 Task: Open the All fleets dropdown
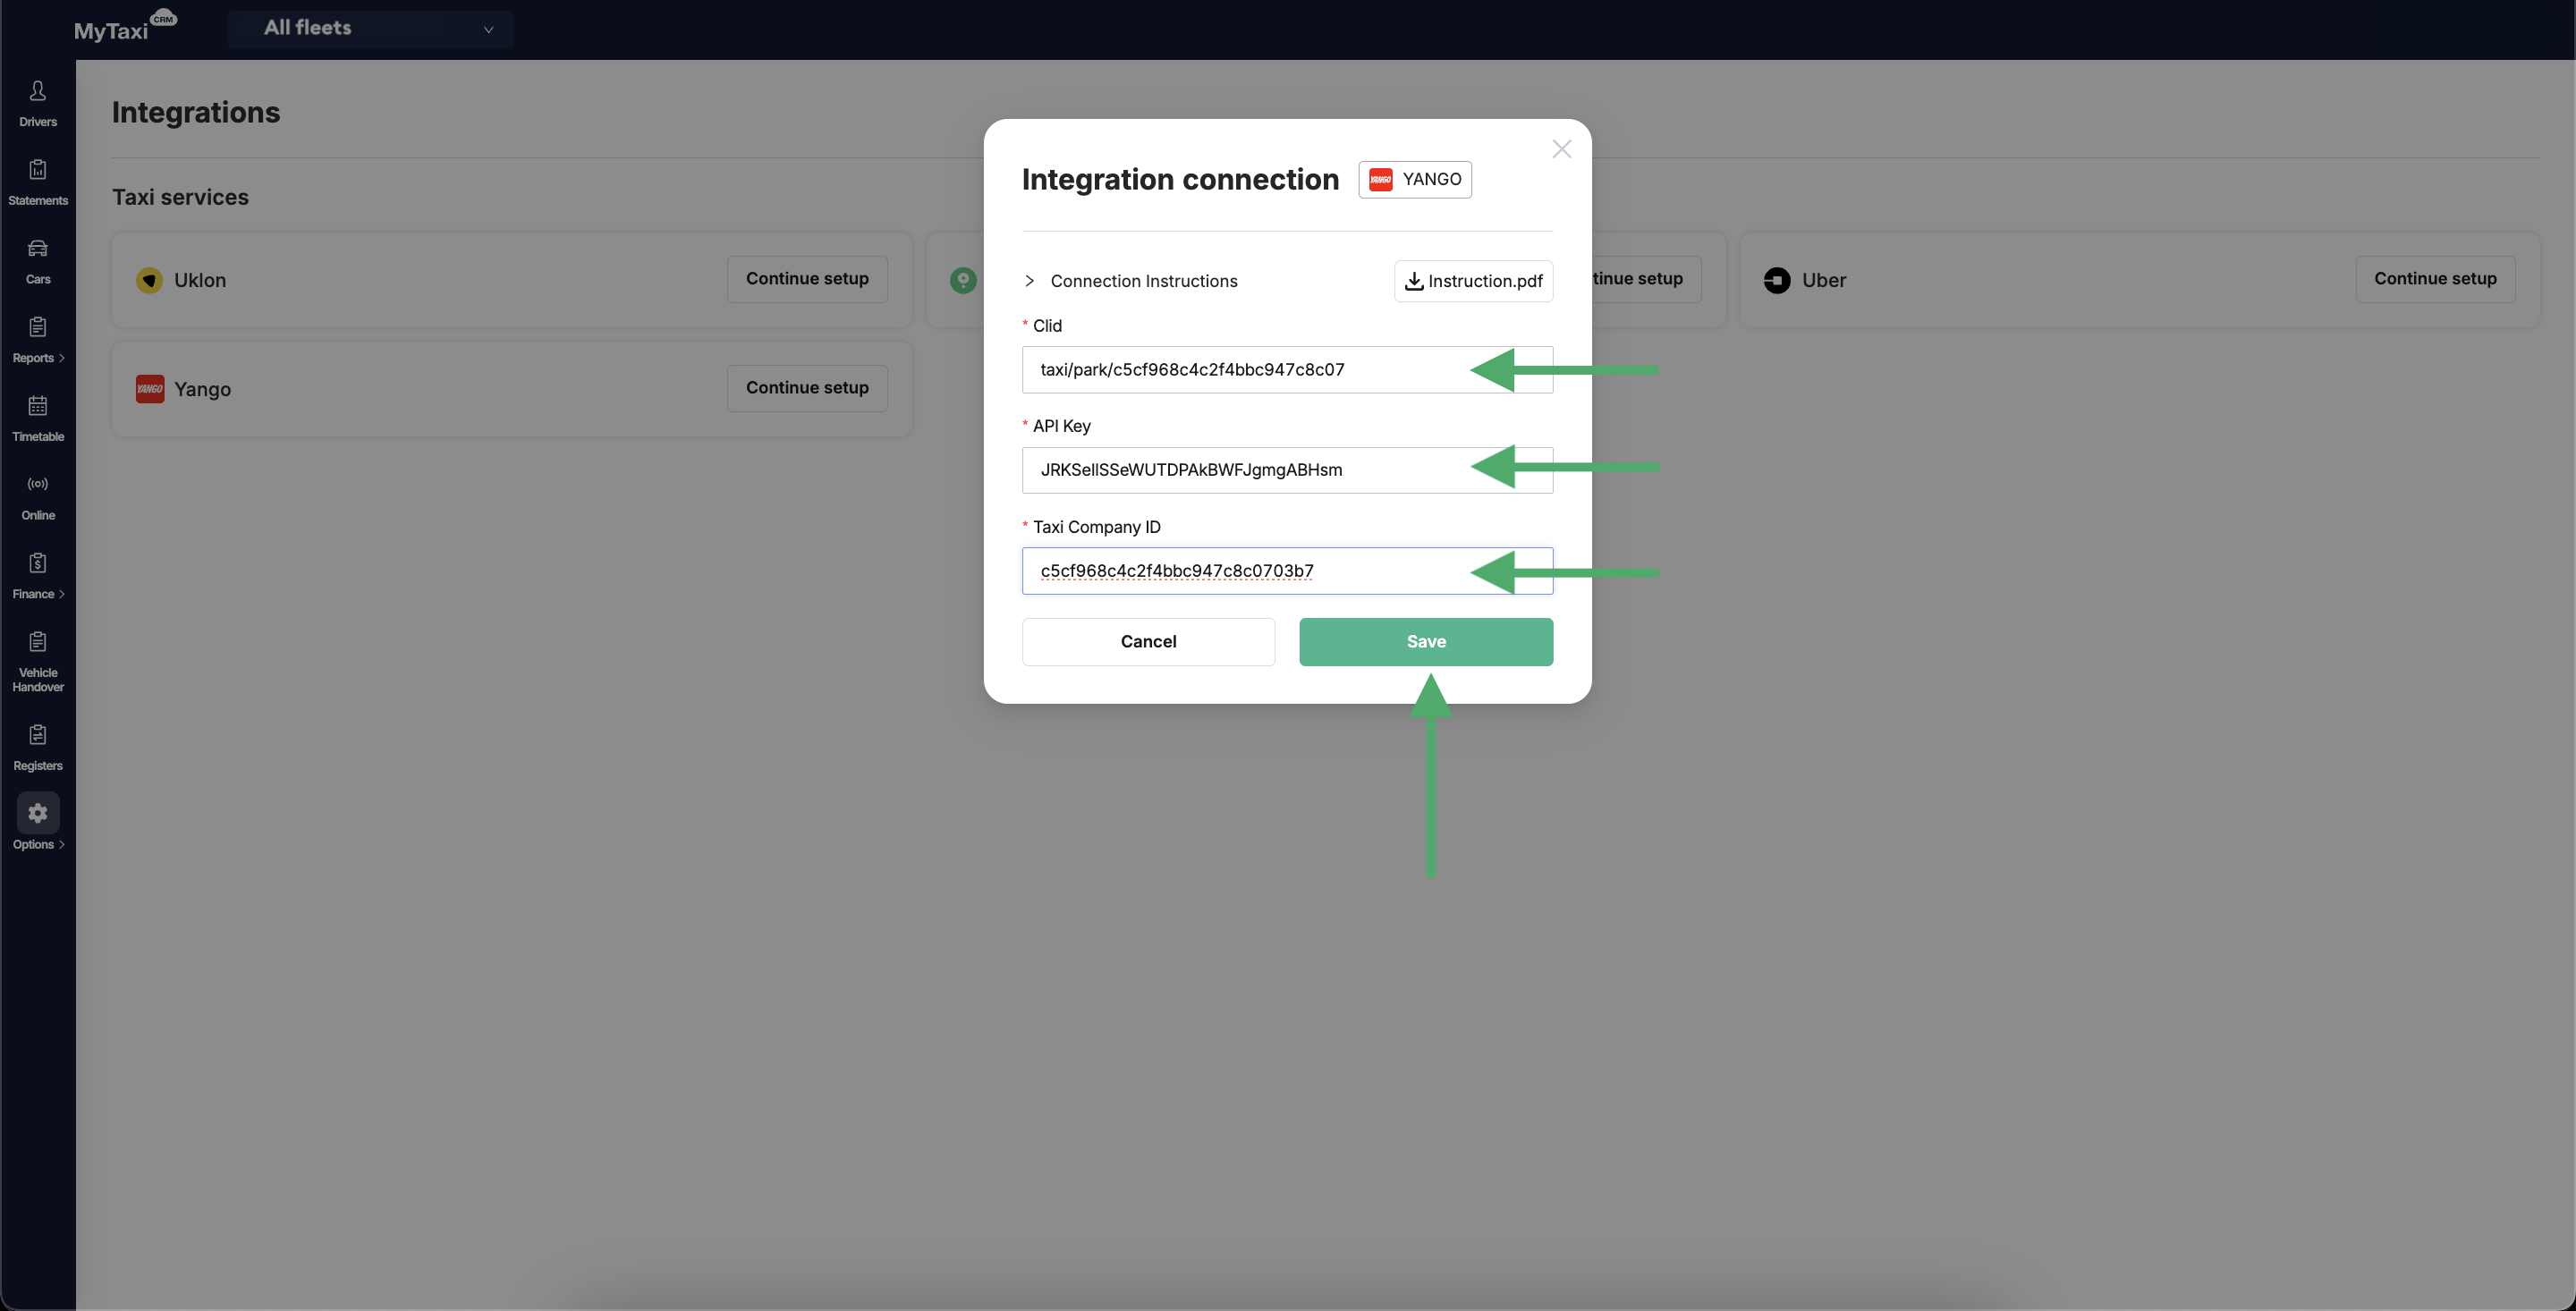pos(371,29)
